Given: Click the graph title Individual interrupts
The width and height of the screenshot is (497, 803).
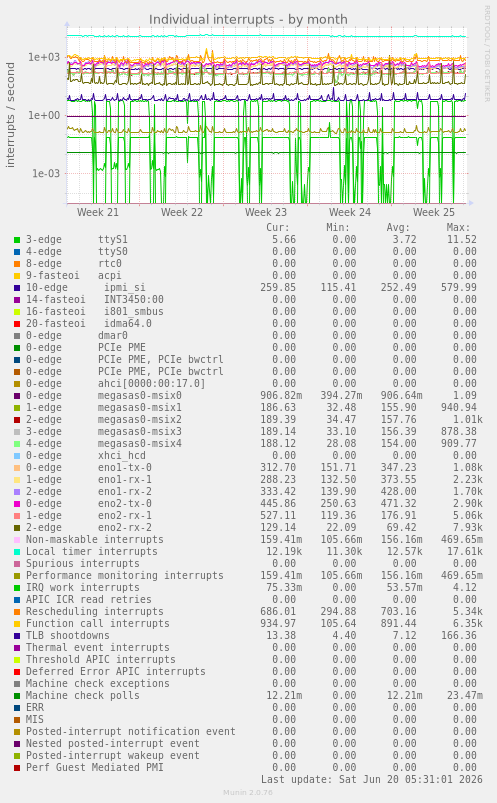Looking at the screenshot, I should (x=248, y=19).
